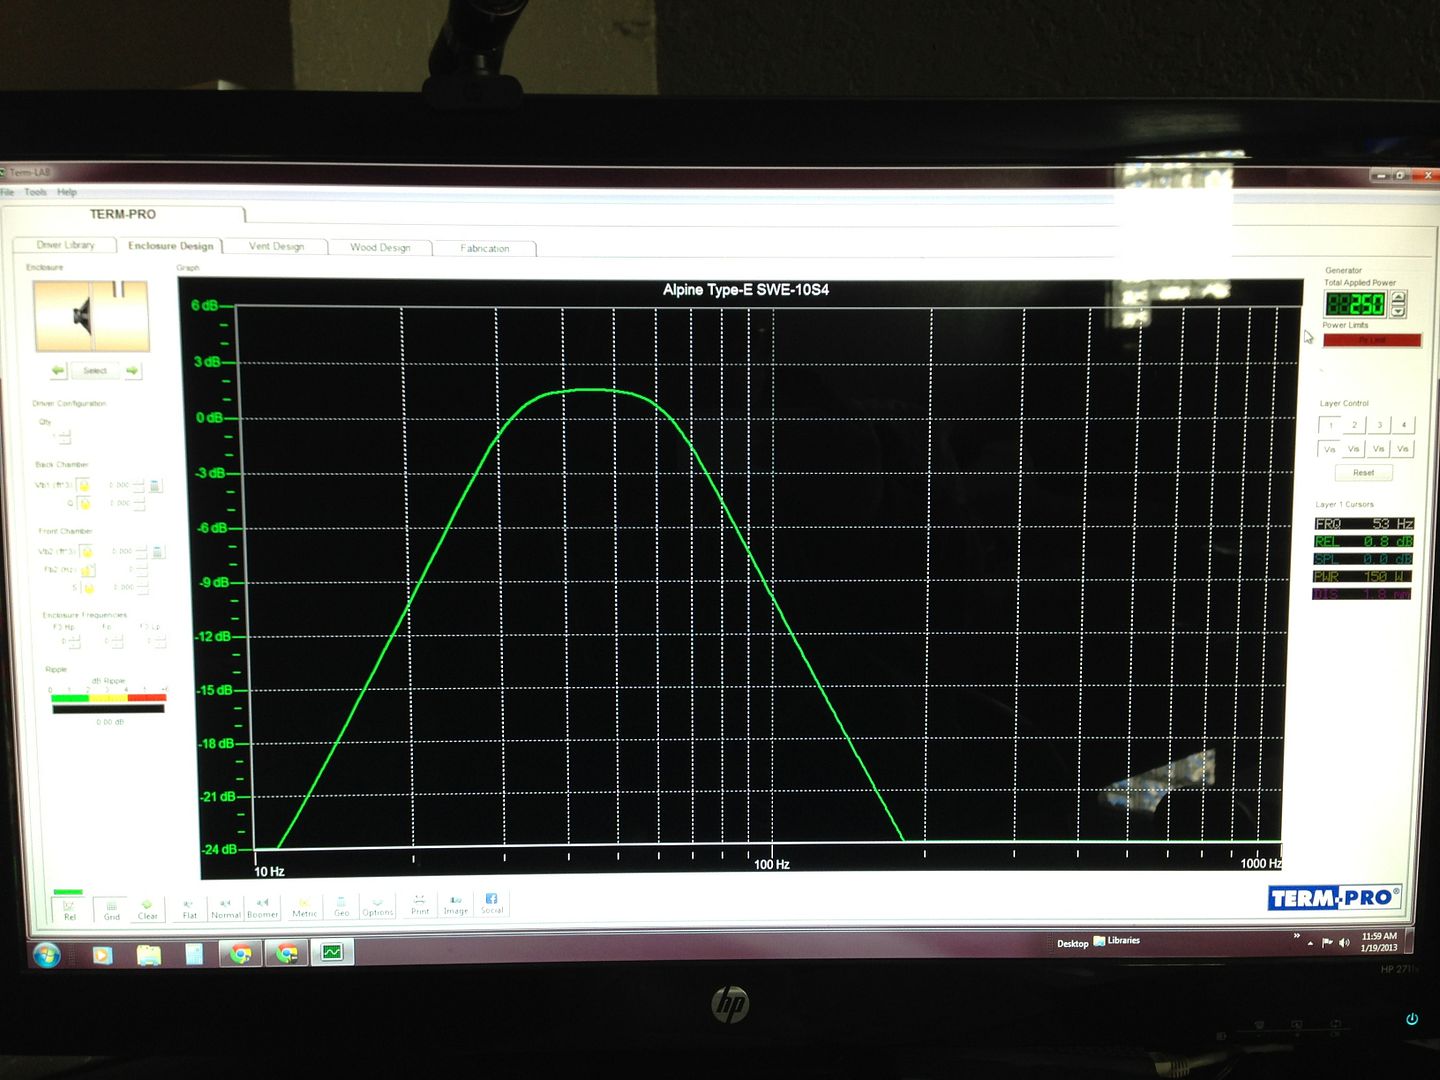Open the Vb1 calculator in Back Chamber
The height and width of the screenshot is (1080, 1440).
point(155,485)
